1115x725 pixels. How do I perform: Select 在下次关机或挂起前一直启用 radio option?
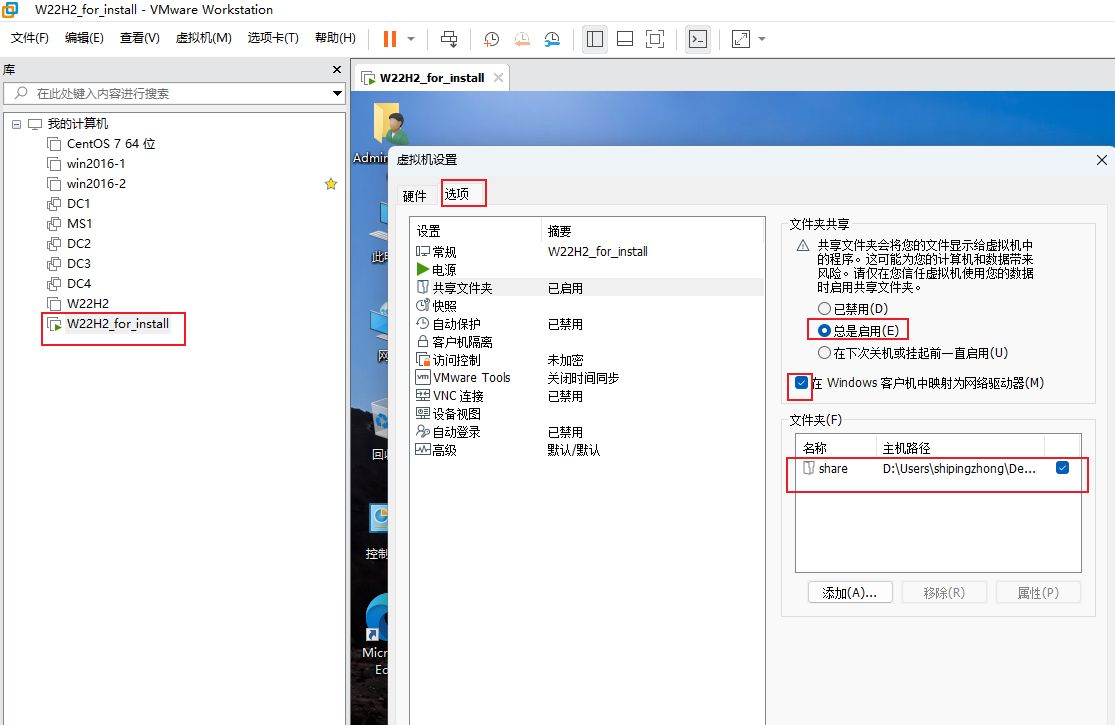coord(825,353)
